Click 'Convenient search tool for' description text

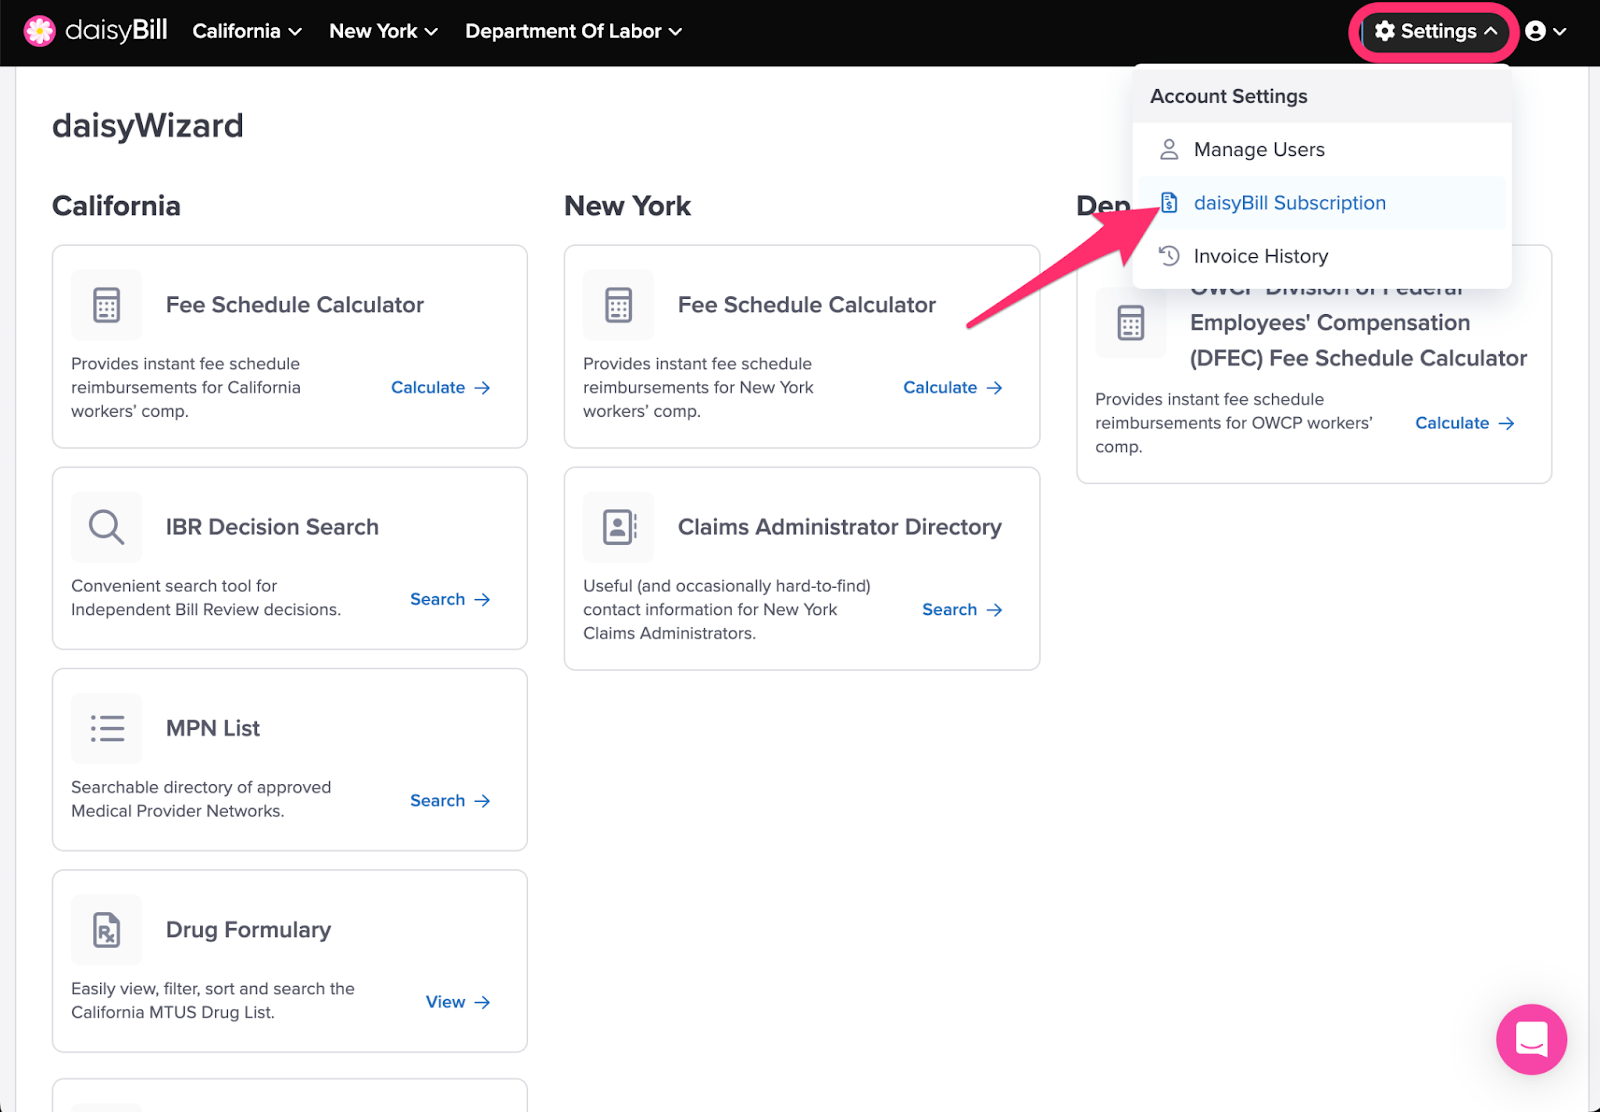click(174, 586)
